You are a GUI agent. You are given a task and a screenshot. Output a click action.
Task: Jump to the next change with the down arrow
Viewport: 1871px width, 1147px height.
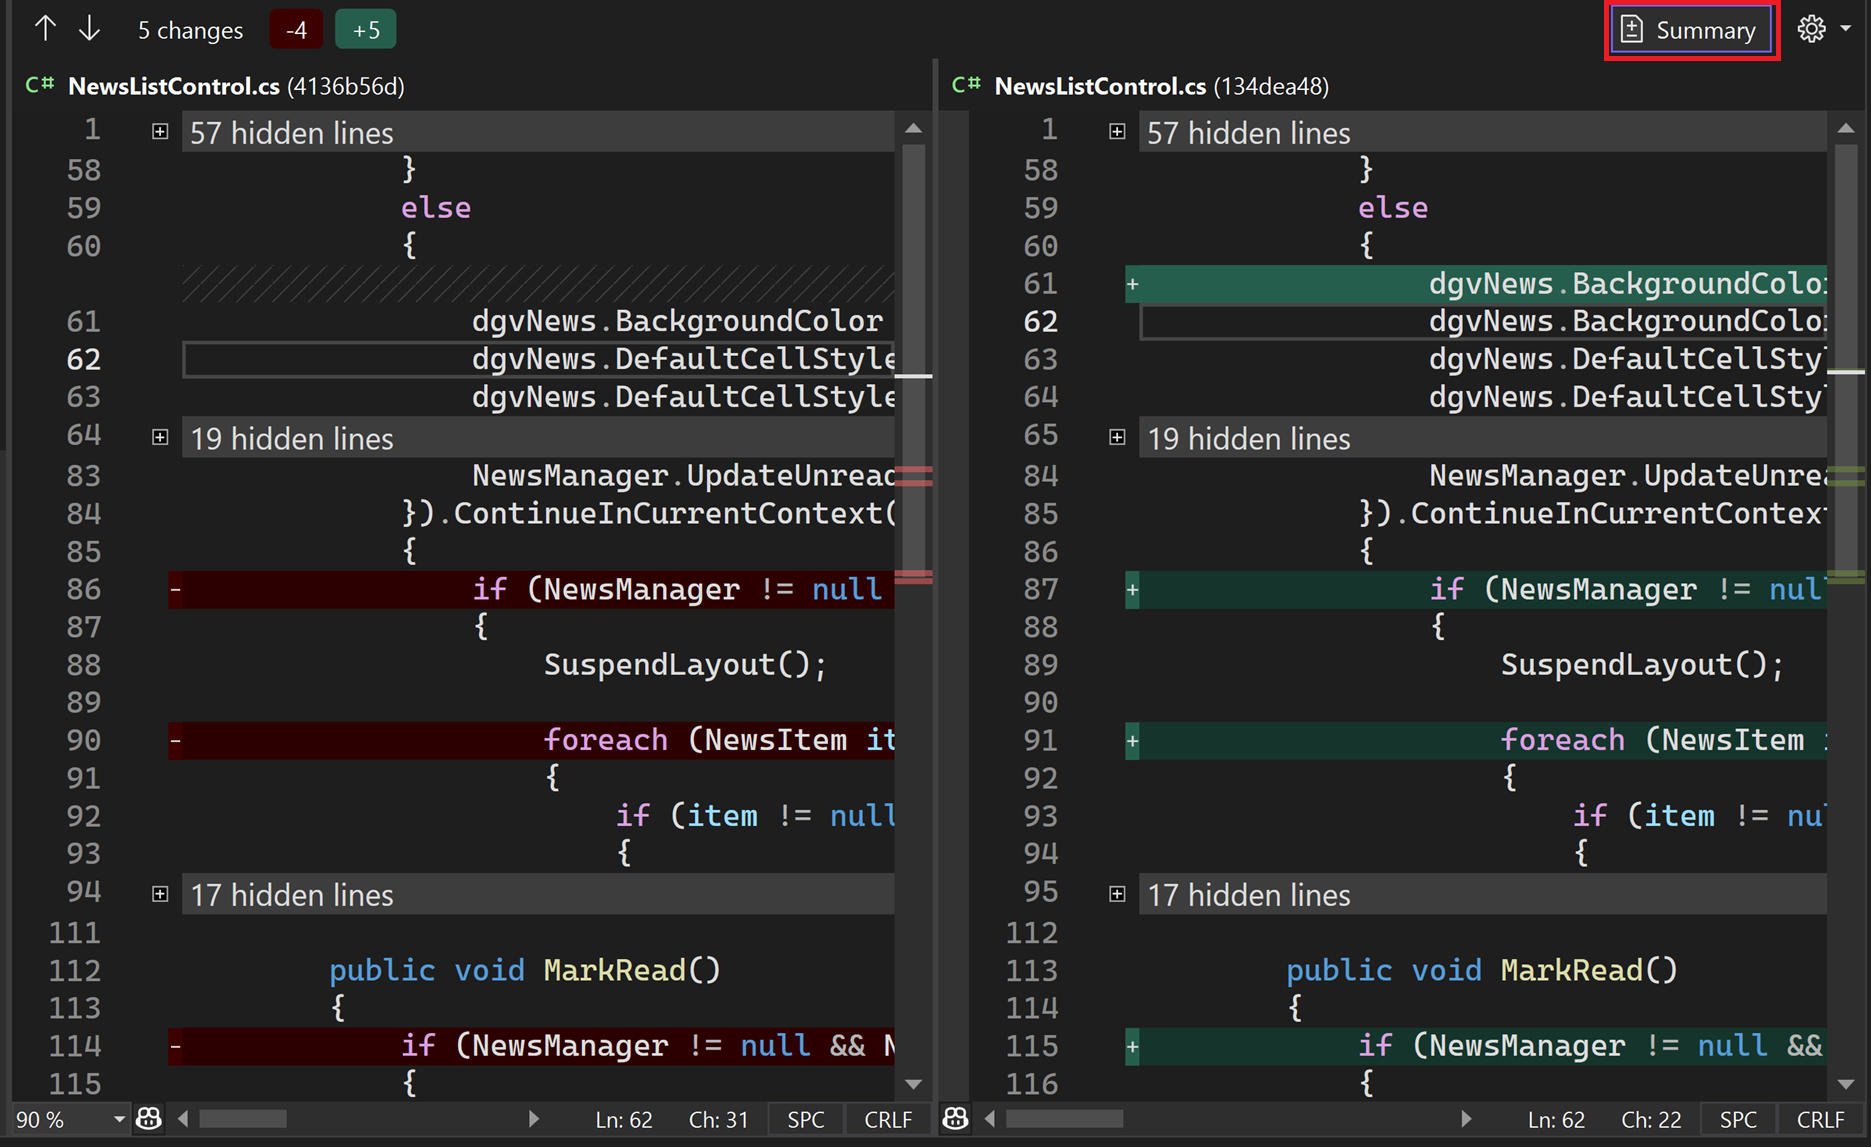89,28
